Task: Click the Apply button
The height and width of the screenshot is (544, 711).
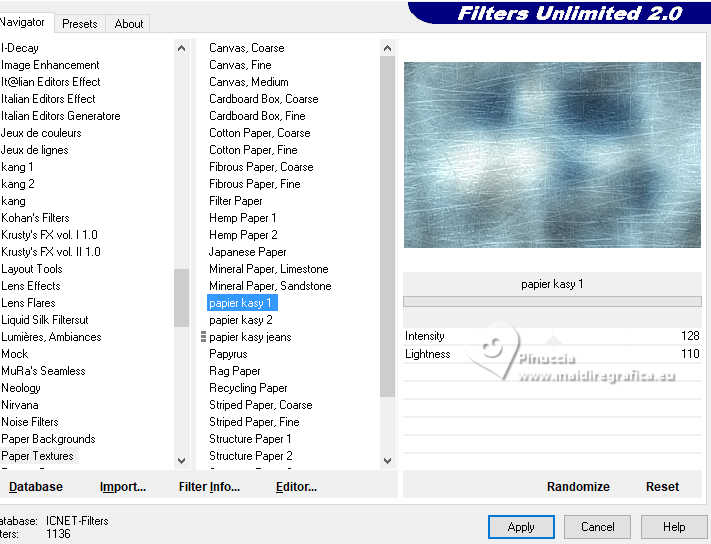Action: point(521,527)
